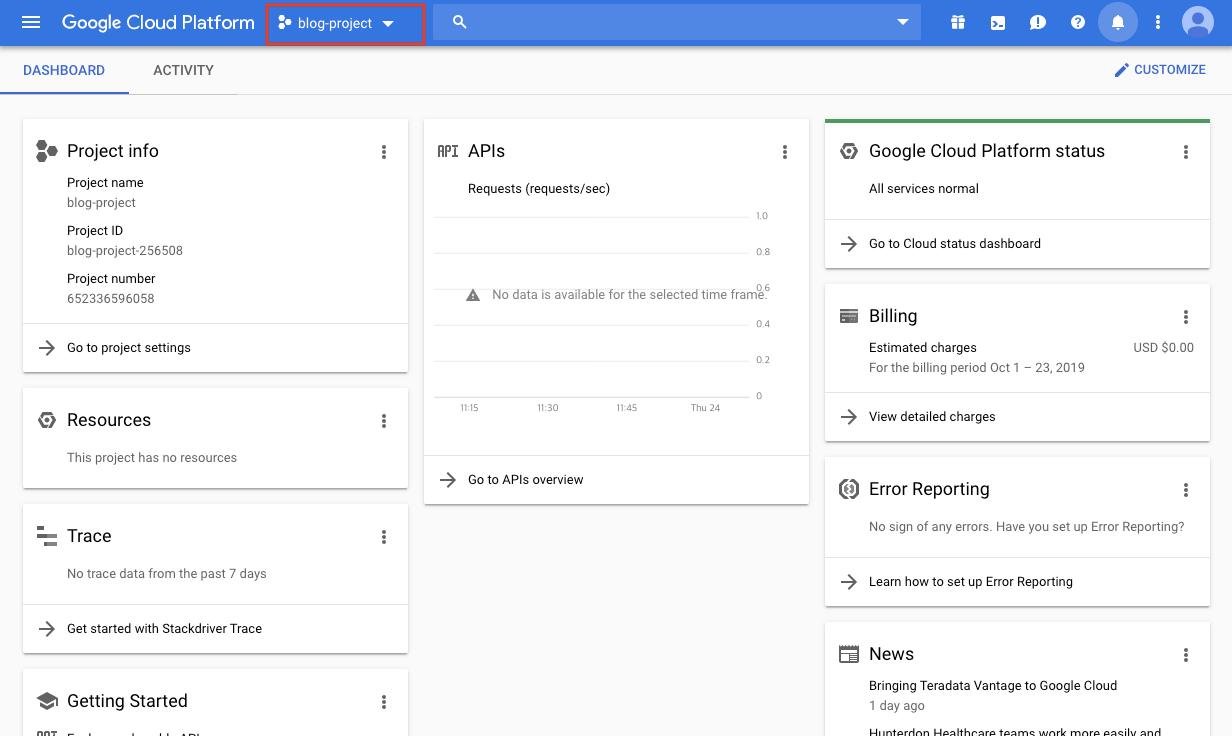The image size is (1232, 736).
Task: Switch to the Dashboard tab
Action: point(64,70)
